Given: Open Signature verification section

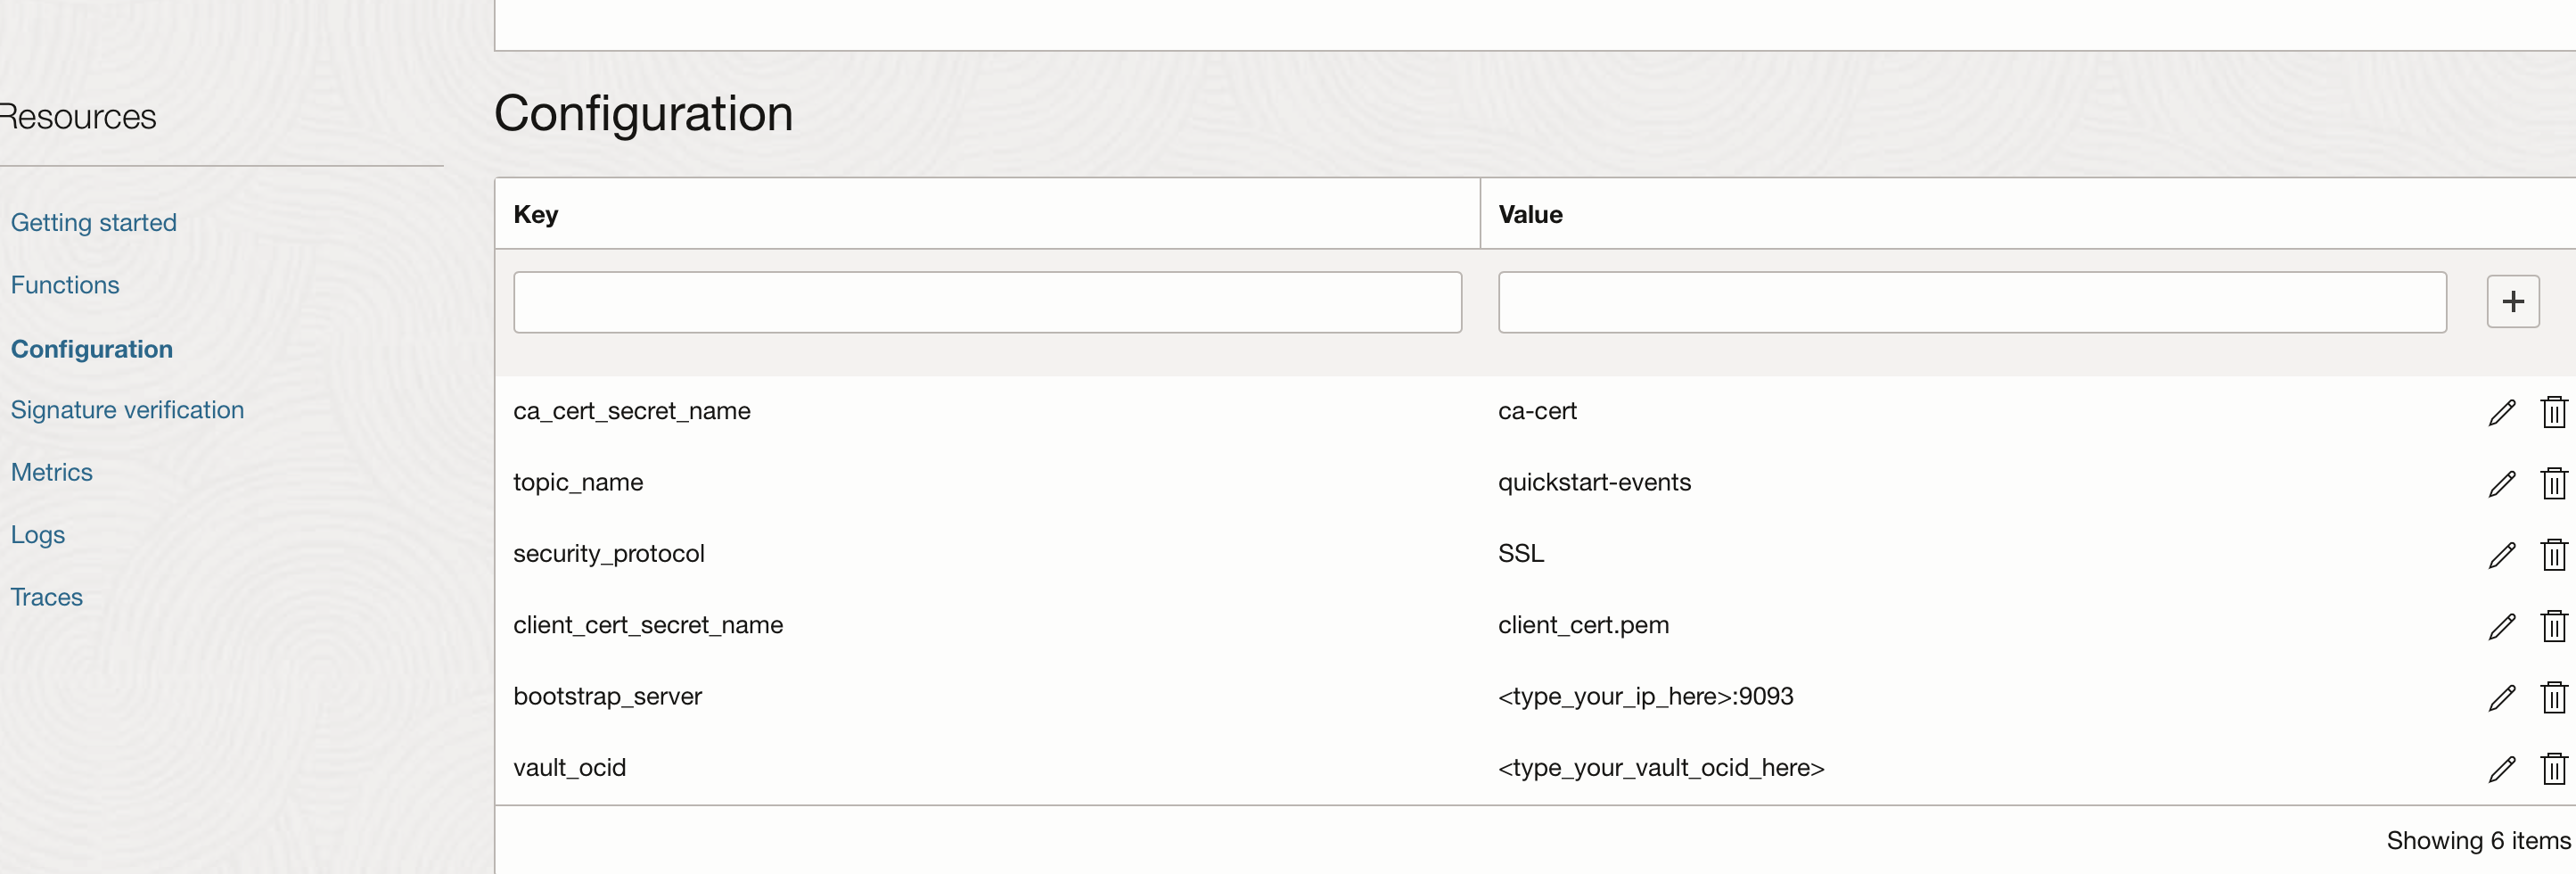Looking at the screenshot, I should click(127, 410).
